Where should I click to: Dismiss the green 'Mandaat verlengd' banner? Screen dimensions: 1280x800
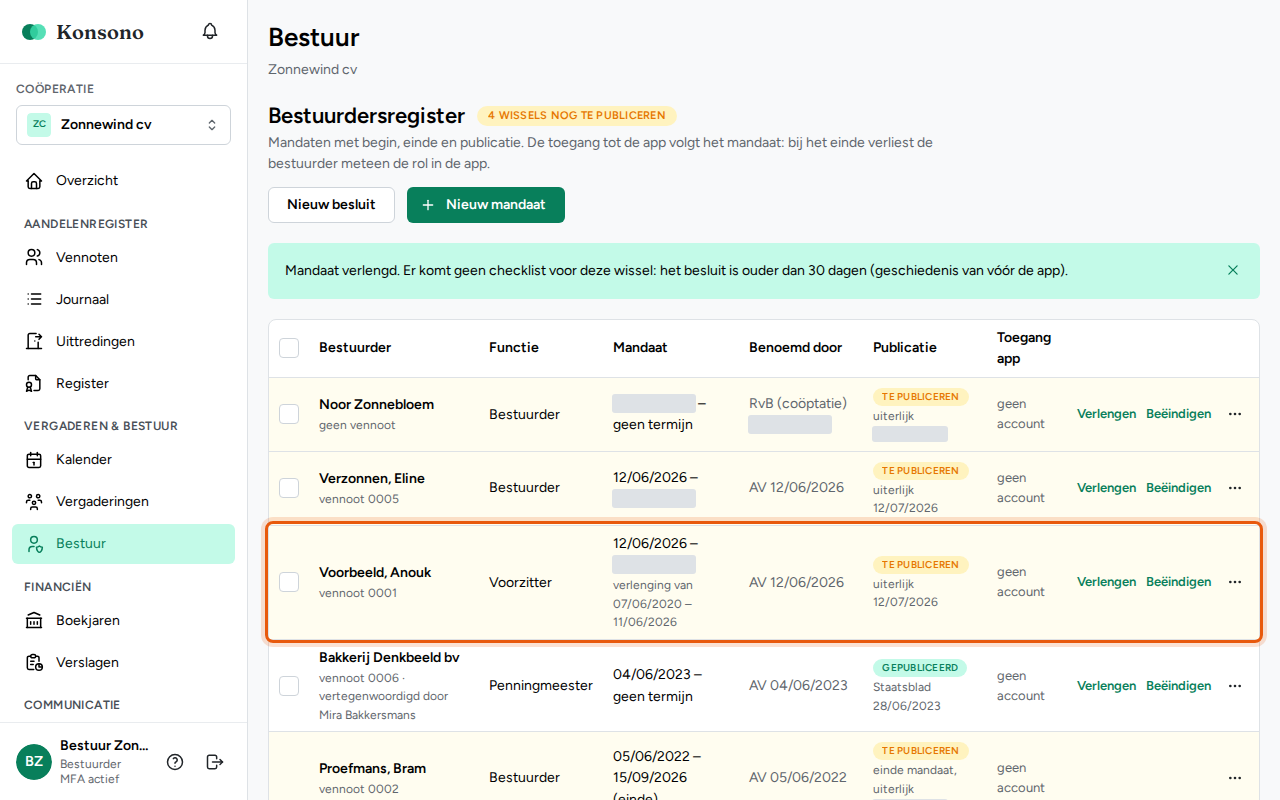click(x=1233, y=270)
